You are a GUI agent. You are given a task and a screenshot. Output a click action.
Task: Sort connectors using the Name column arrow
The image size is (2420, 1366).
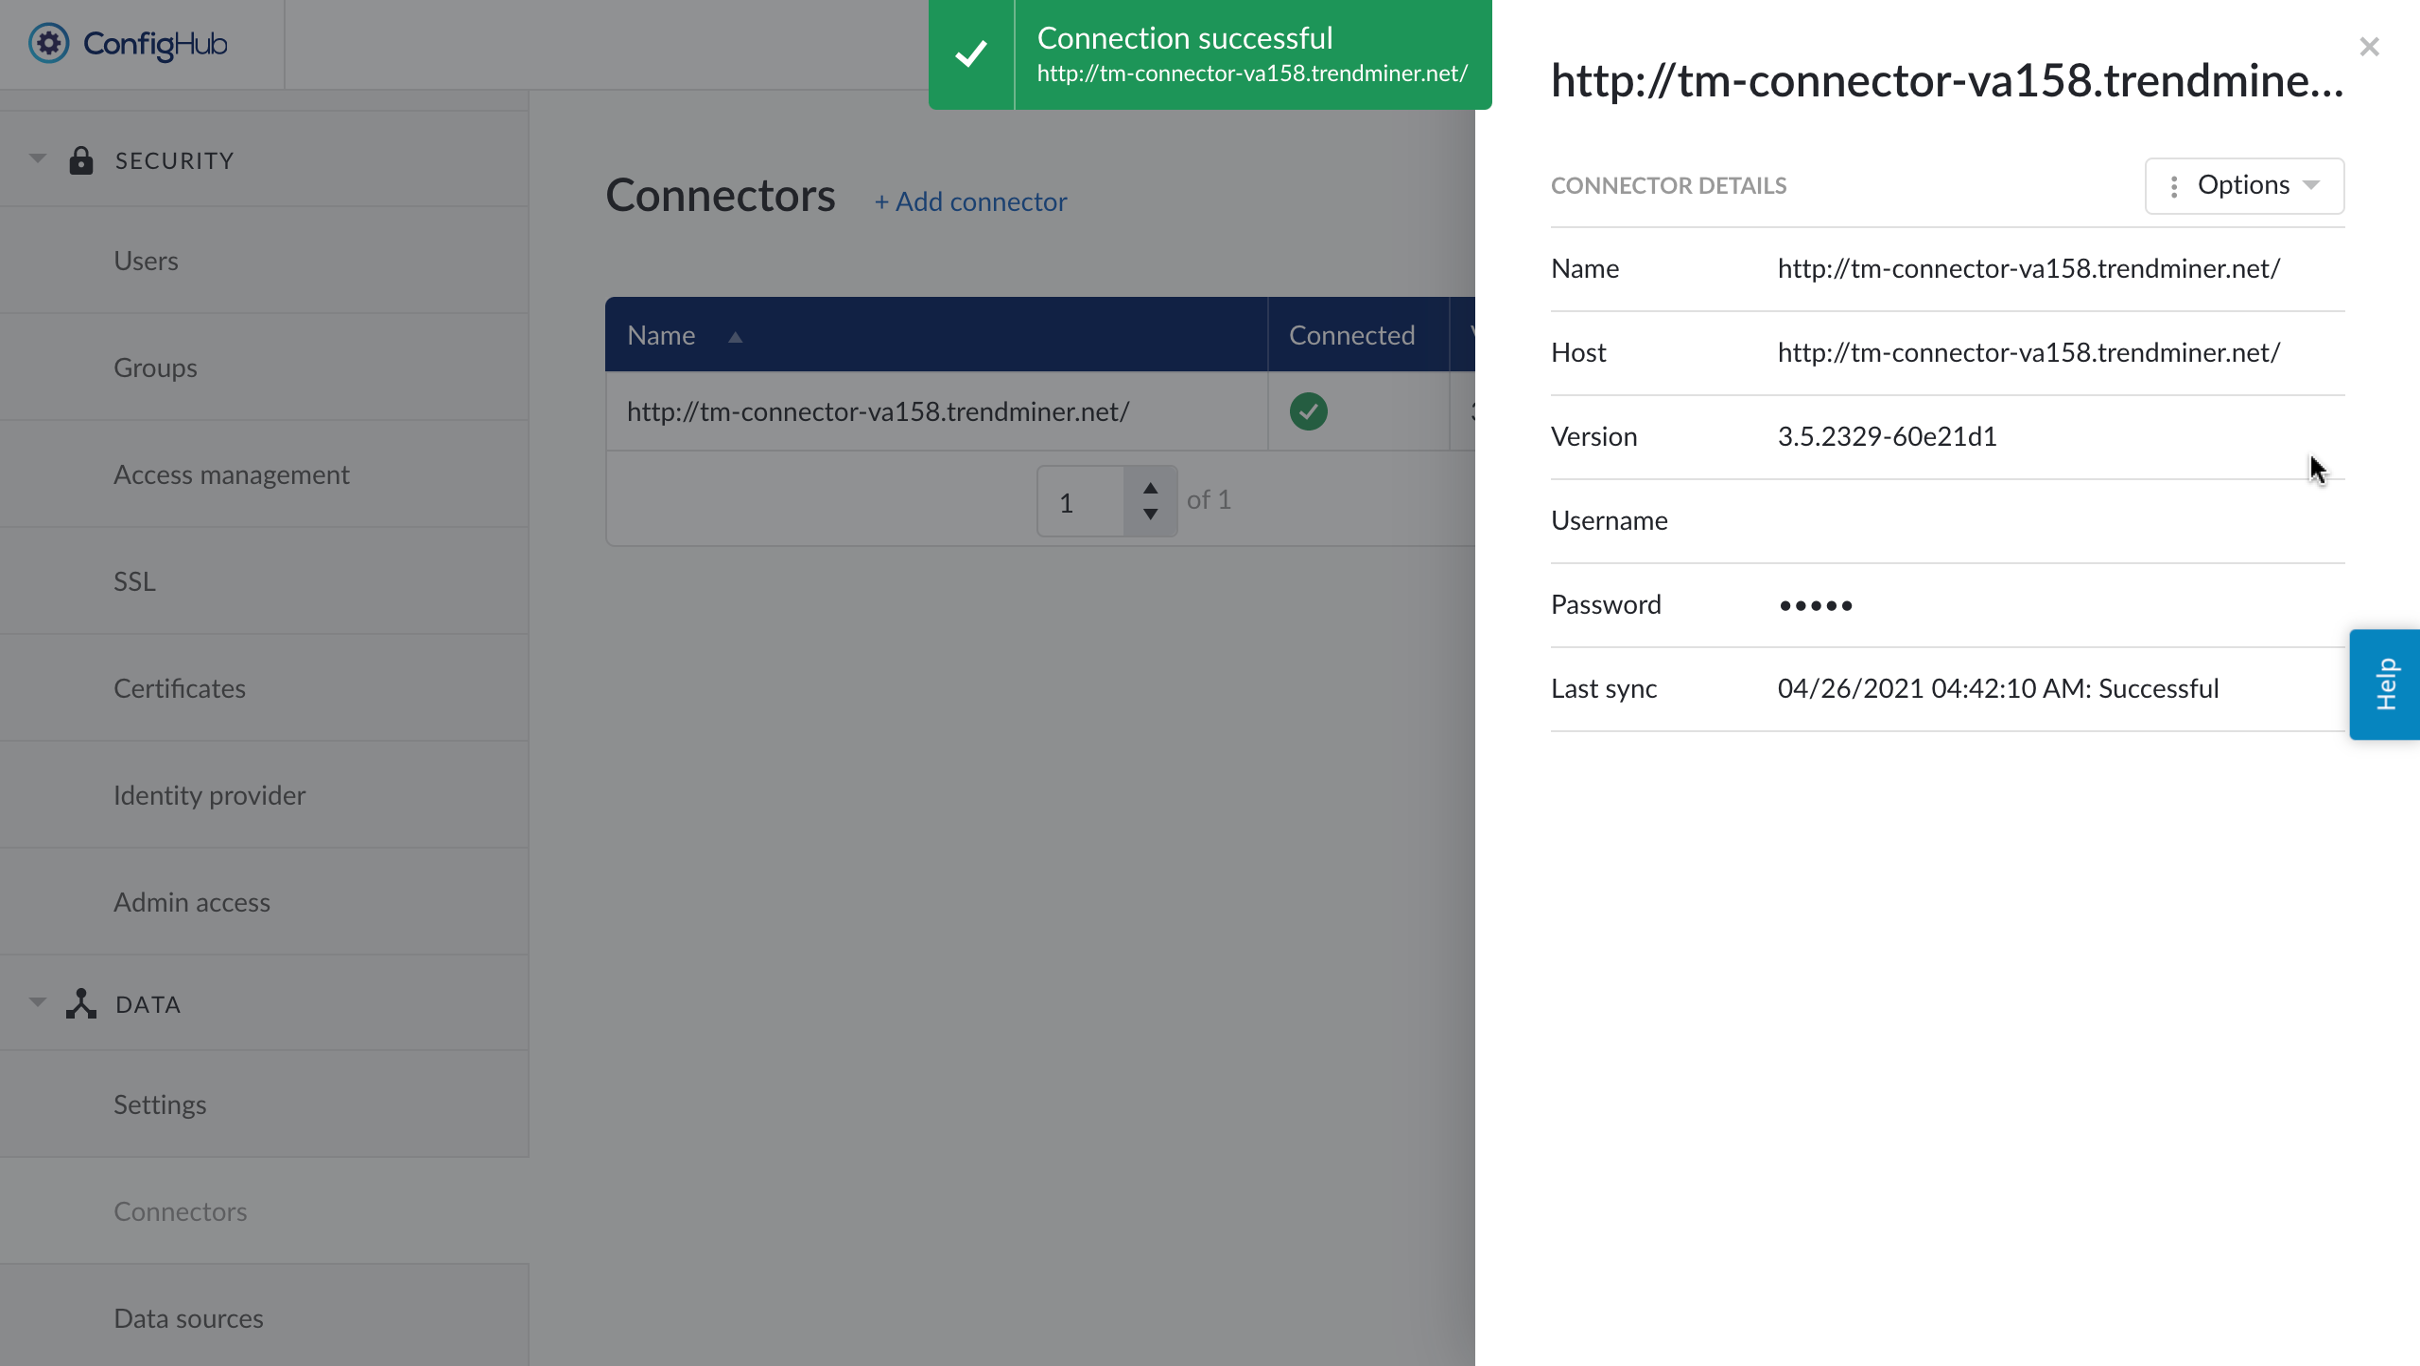[x=736, y=337]
